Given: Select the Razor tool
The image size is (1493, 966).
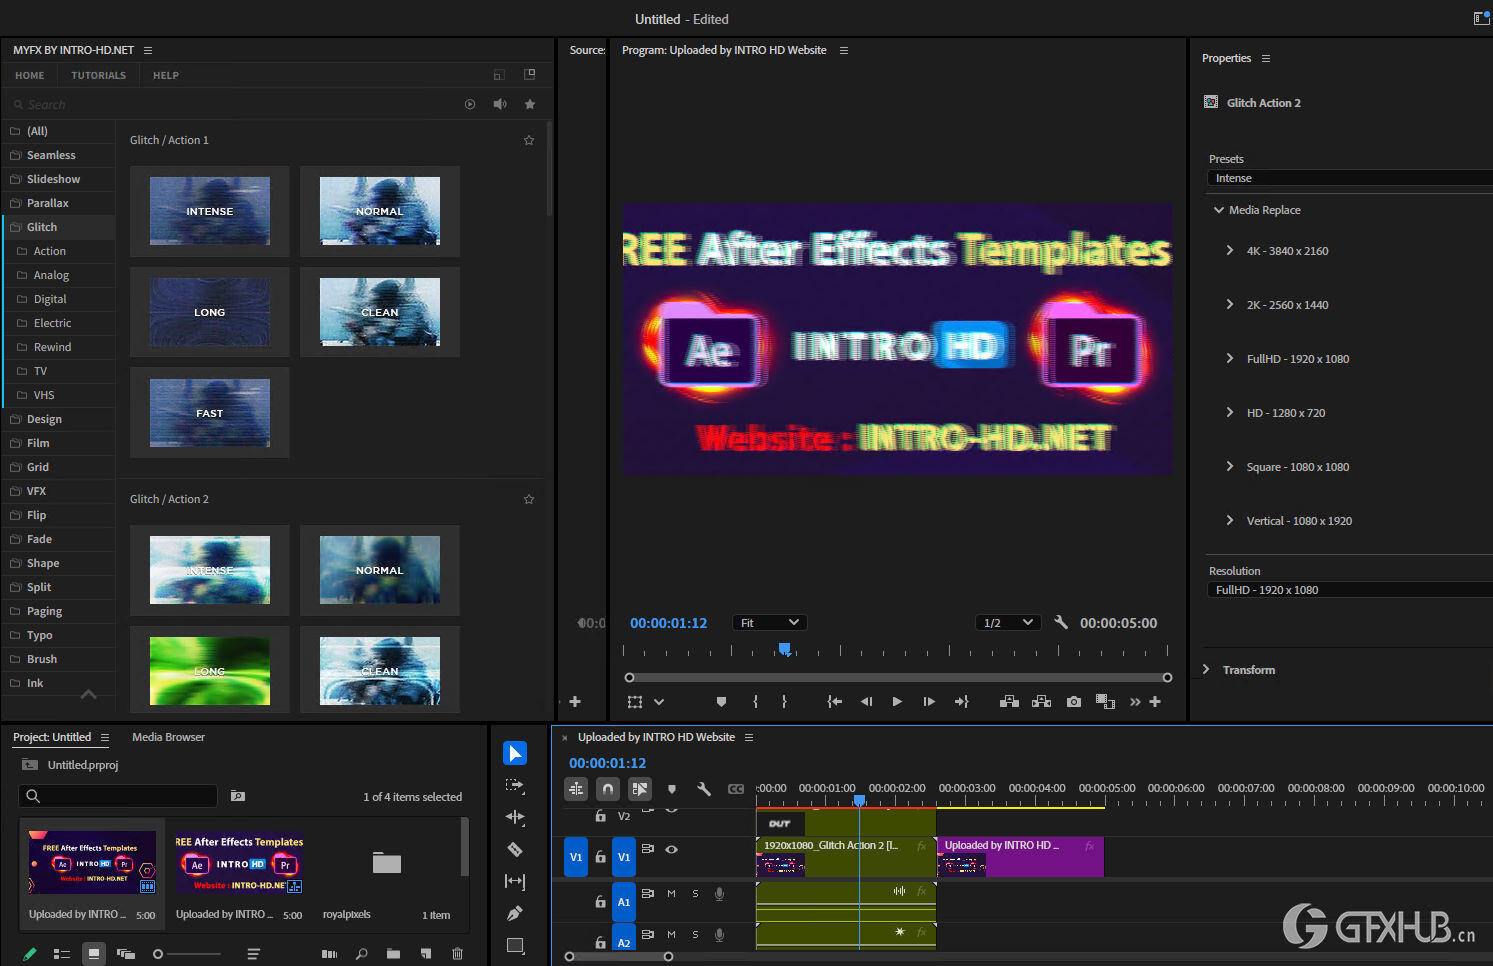Looking at the screenshot, I should pos(515,849).
